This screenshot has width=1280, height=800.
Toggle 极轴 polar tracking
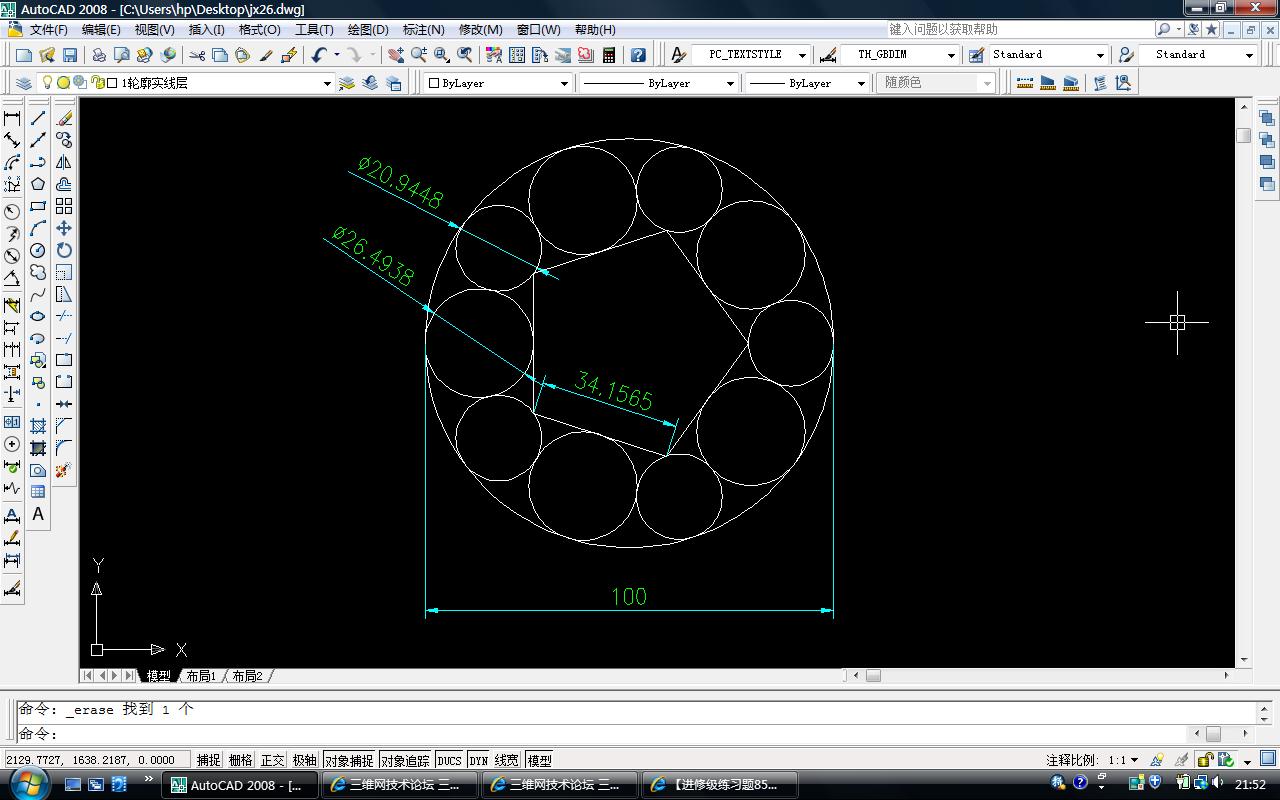[x=305, y=760]
